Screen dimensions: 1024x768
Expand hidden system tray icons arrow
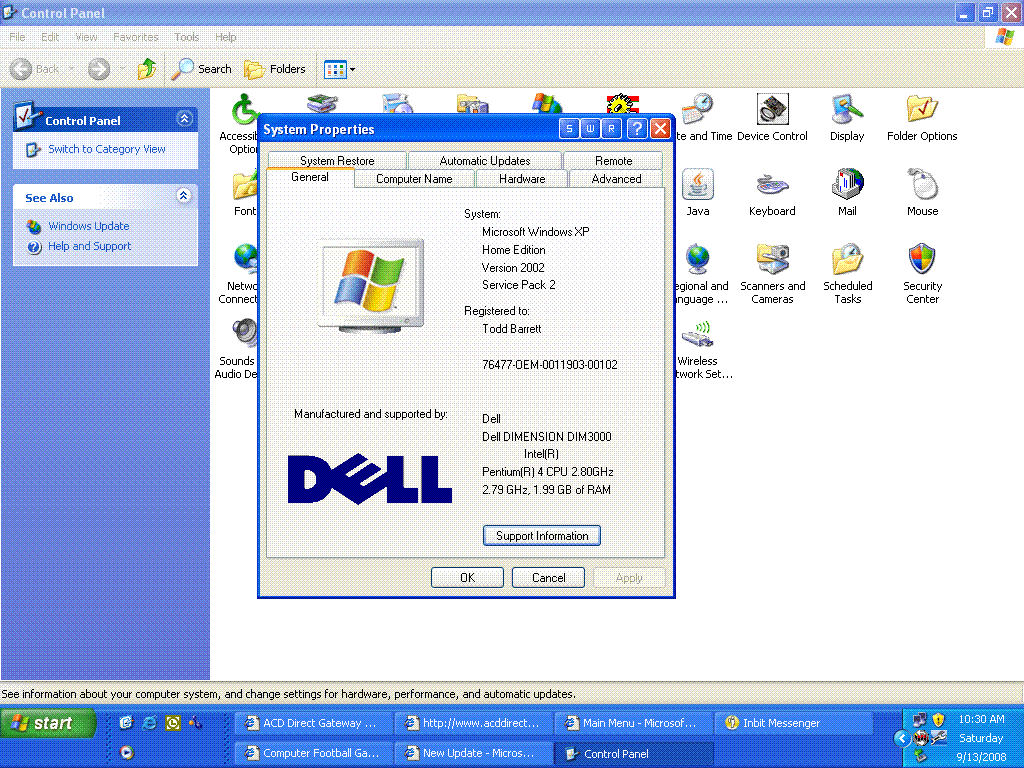902,738
